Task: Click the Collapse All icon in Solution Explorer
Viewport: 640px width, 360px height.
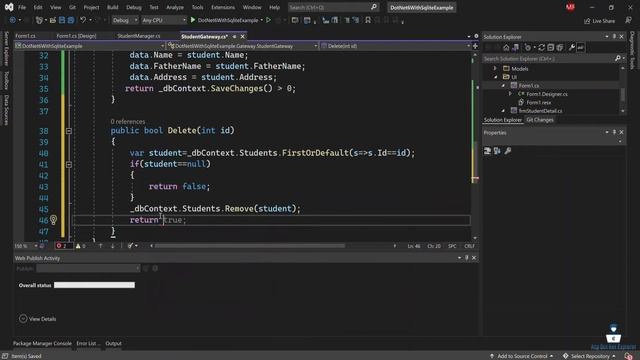Action: pyautogui.click(x=551, y=47)
